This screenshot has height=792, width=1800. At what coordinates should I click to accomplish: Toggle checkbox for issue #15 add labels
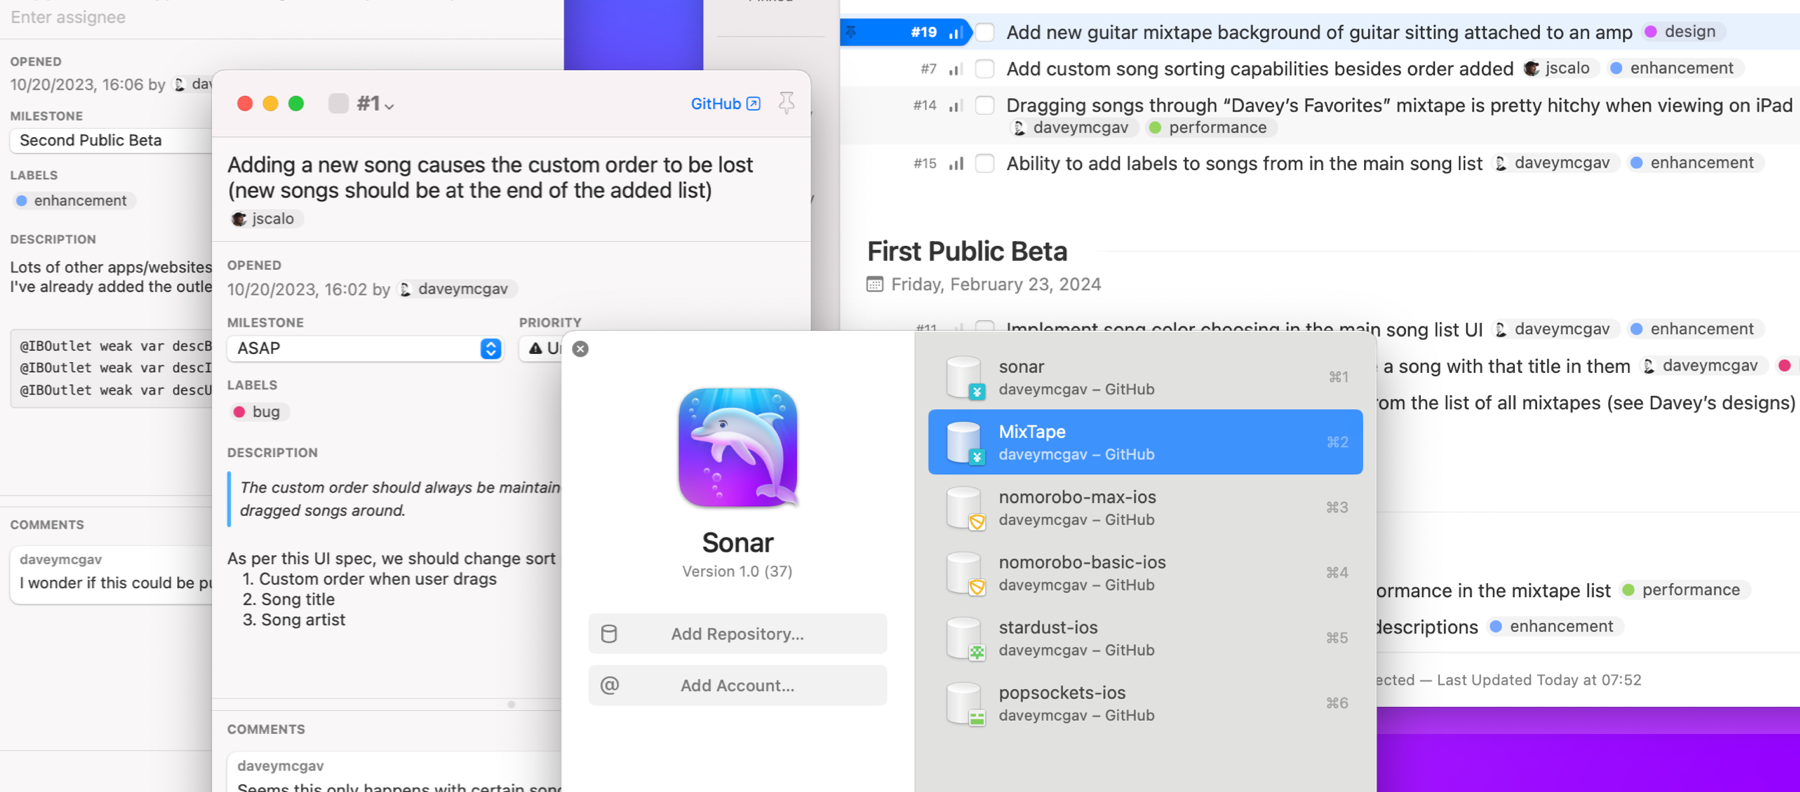click(x=985, y=163)
